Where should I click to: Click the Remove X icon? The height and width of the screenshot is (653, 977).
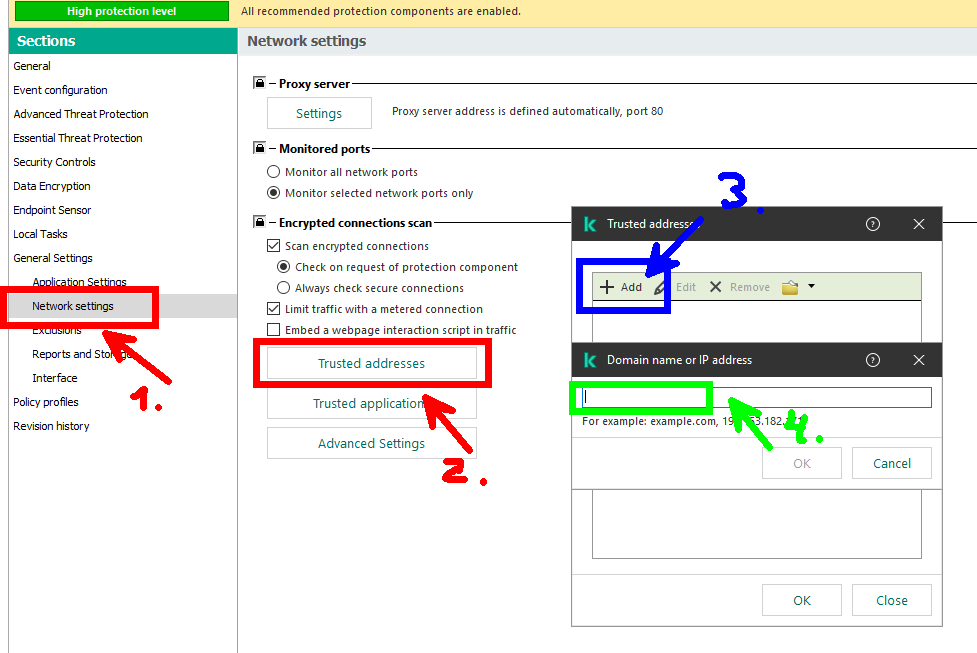pyautogui.click(x=715, y=287)
